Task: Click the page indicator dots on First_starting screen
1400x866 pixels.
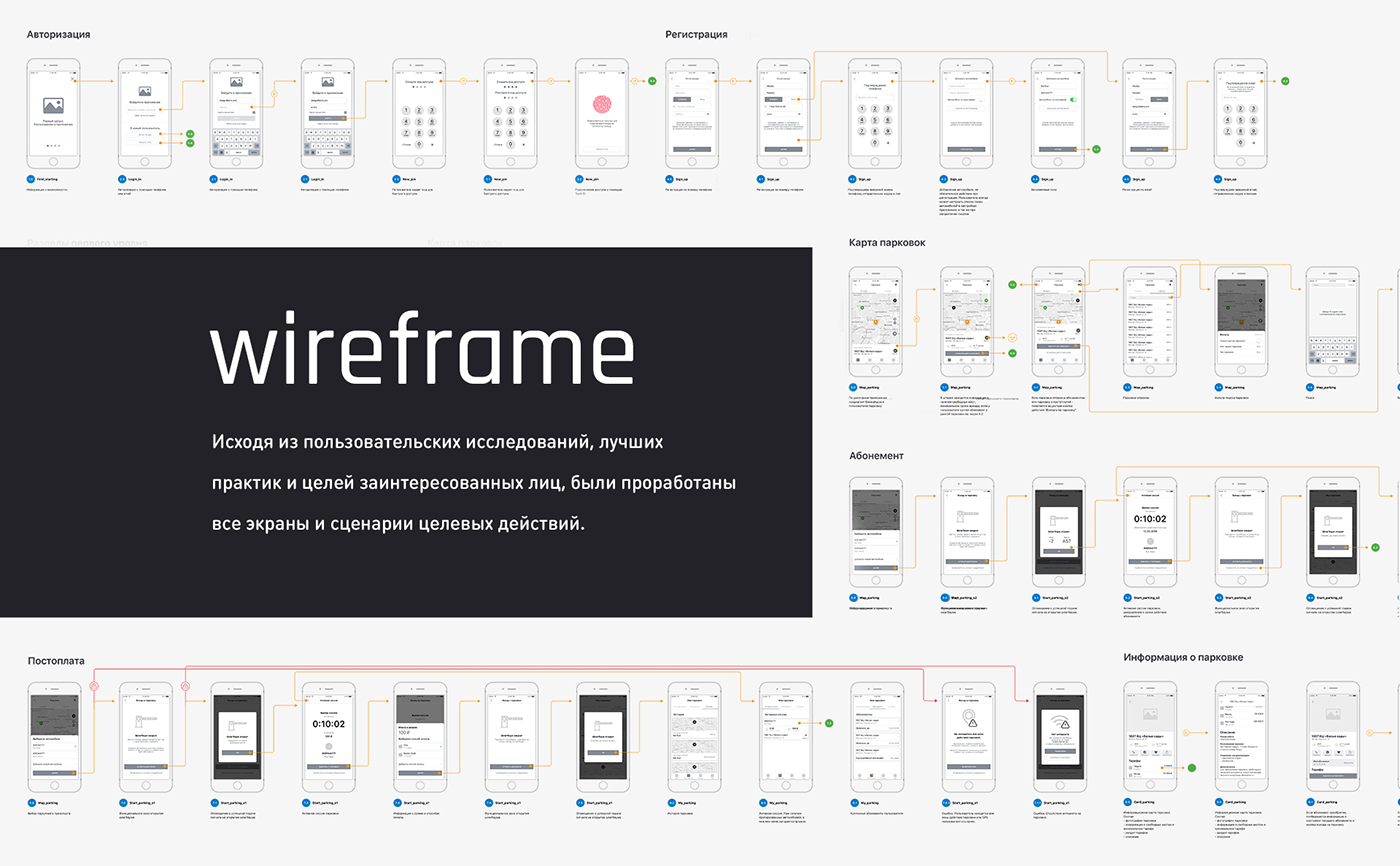Action: [52, 145]
